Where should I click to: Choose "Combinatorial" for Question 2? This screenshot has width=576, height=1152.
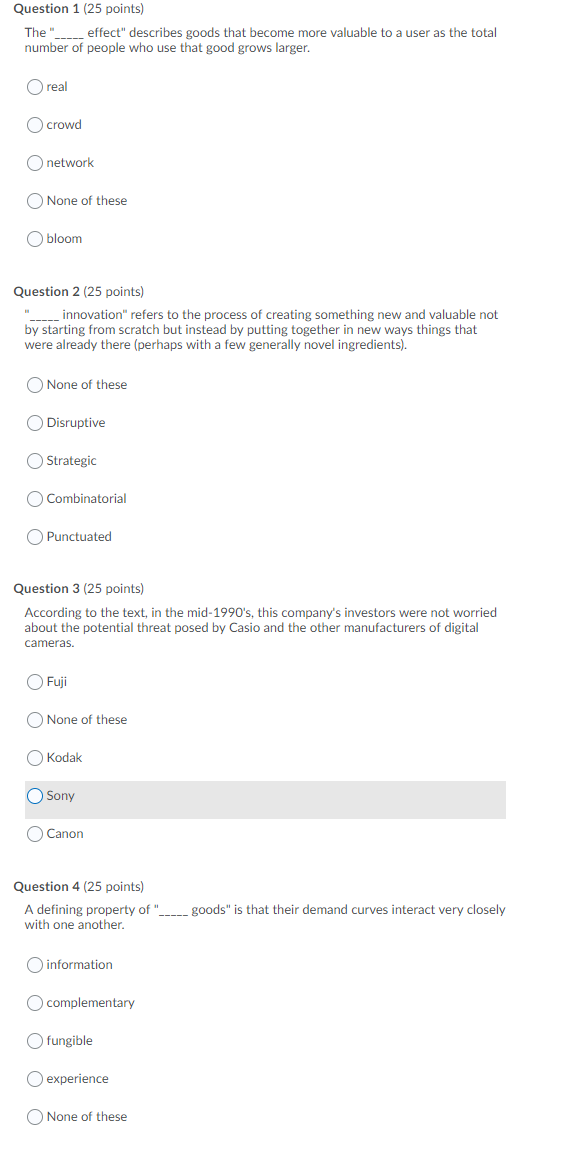click(x=34, y=498)
